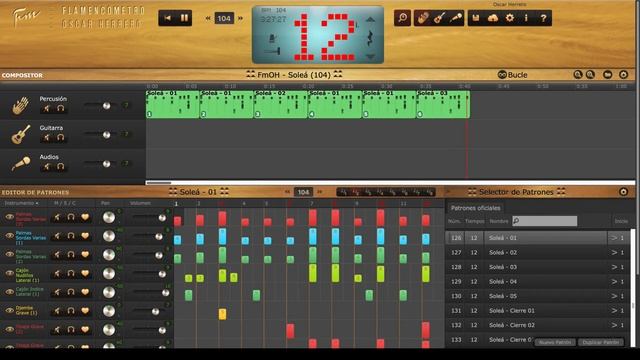Click the heart icon on Cajón Índice Lateral row

[85, 292]
